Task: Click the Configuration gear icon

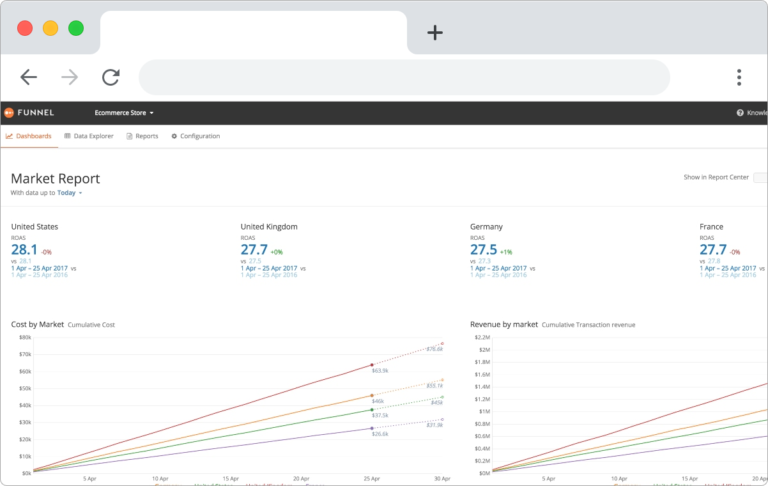Action: pyautogui.click(x=174, y=136)
